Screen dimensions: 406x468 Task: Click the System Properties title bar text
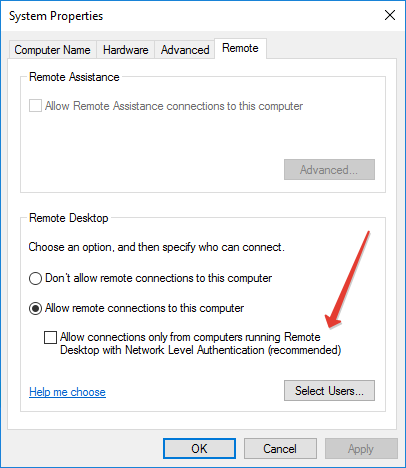tap(56, 16)
